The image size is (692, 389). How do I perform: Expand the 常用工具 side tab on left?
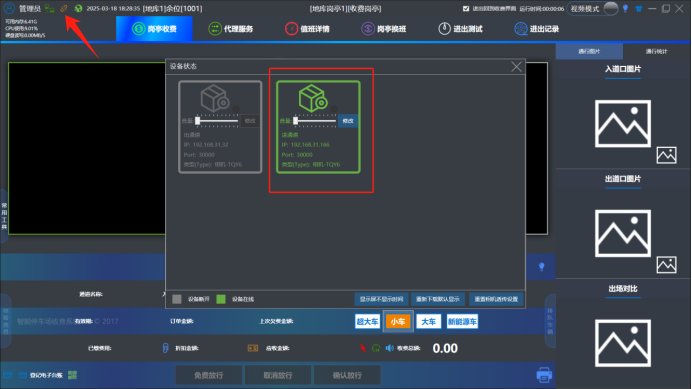pos(4,216)
